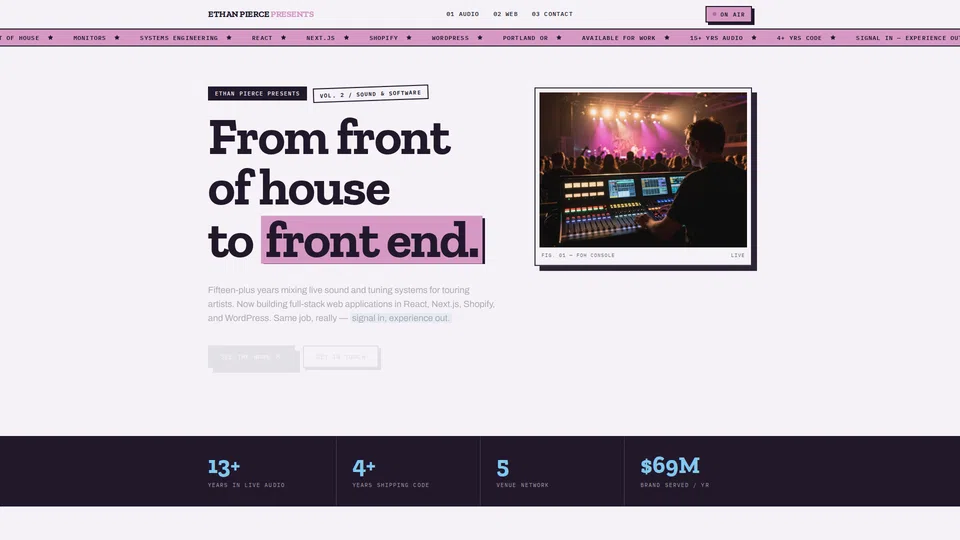This screenshot has height=540, width=960.
Task: Open the FOH console concert photo
Action: tap(643, 170)
